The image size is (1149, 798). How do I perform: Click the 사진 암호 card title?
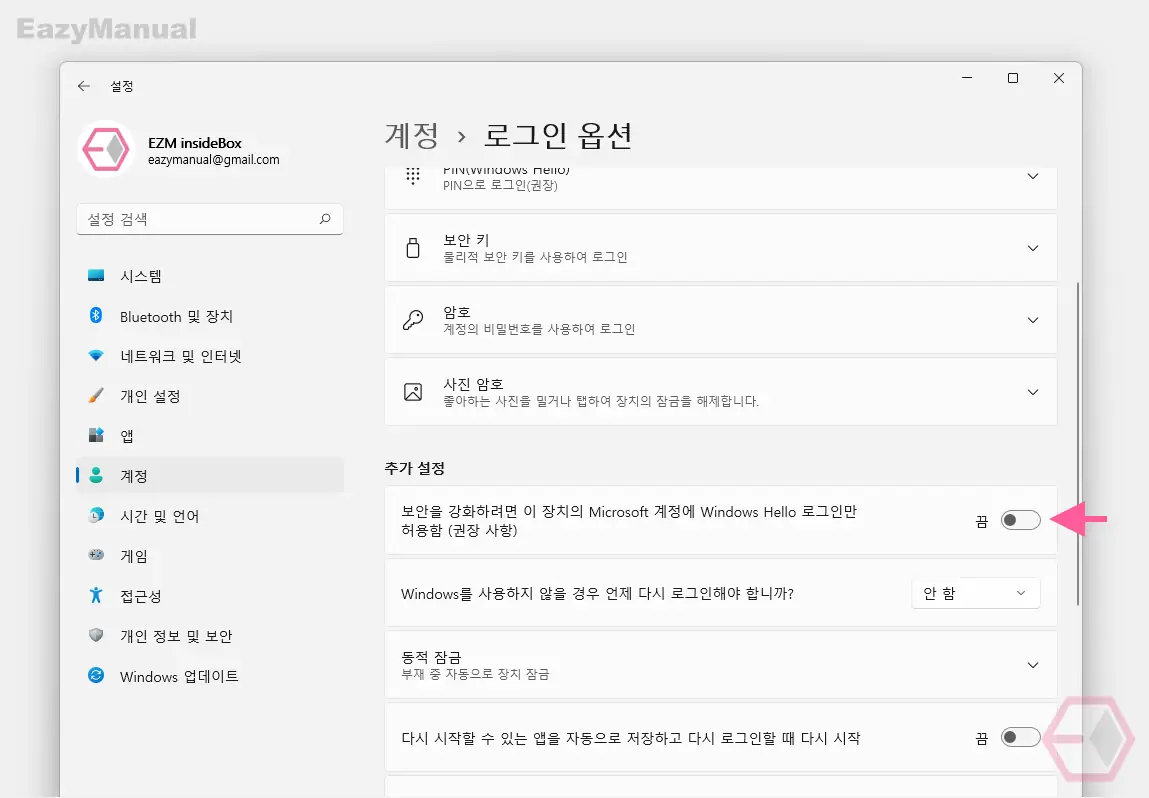[473, 383]
